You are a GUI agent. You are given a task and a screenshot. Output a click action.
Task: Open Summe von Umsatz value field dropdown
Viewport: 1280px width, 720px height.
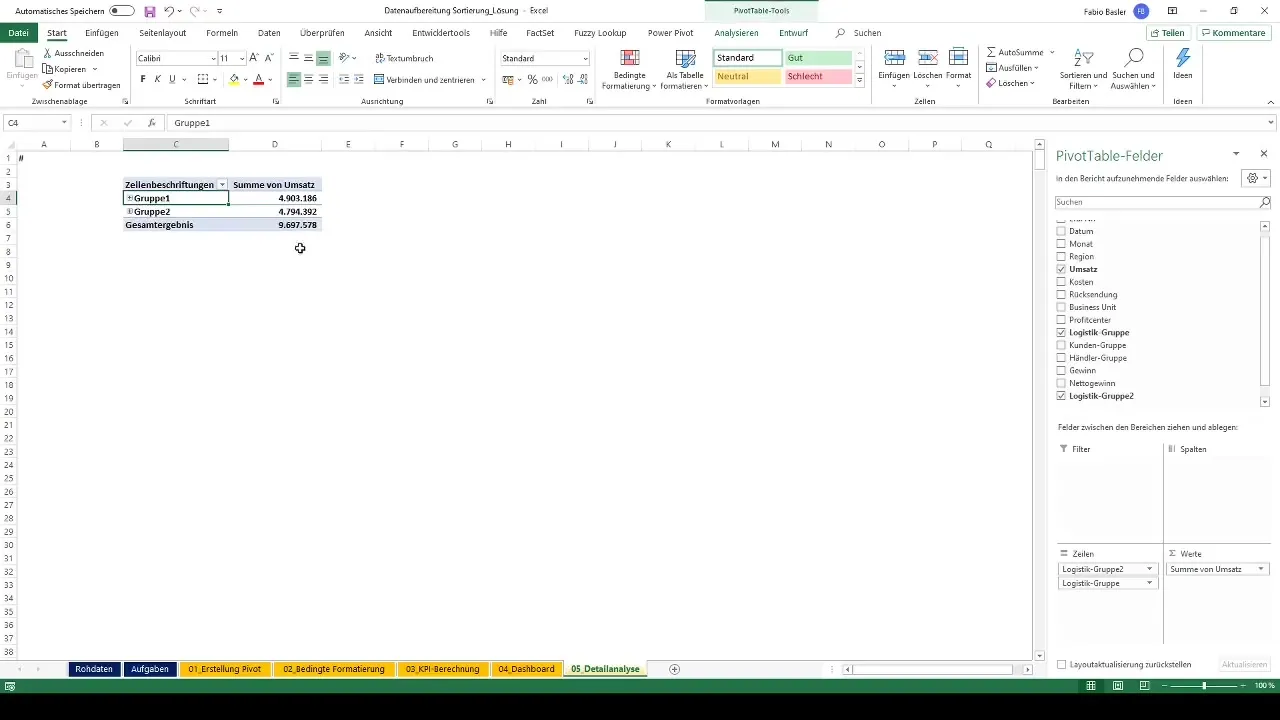click(x=1260, y=569)
